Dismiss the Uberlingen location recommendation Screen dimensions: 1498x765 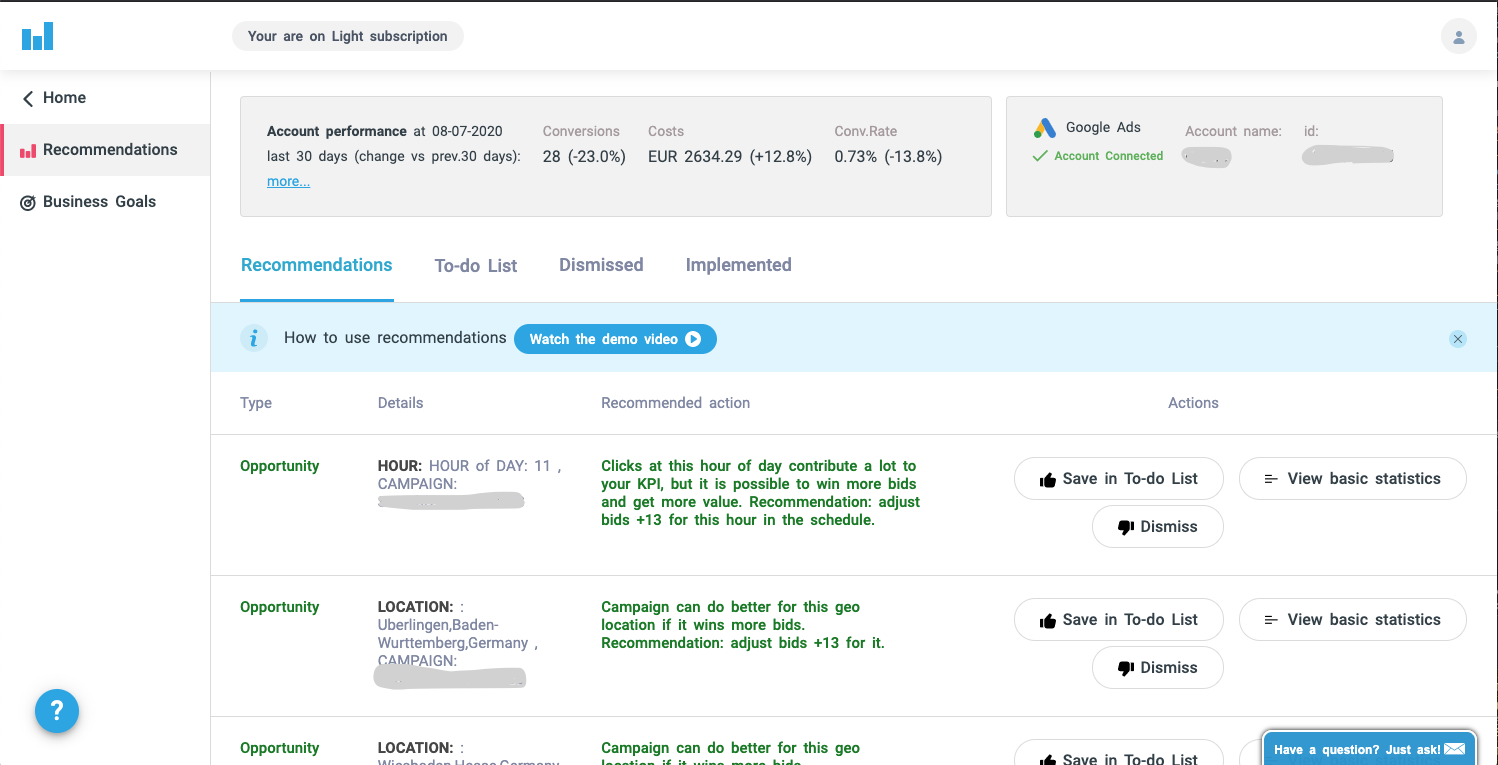1158,668
